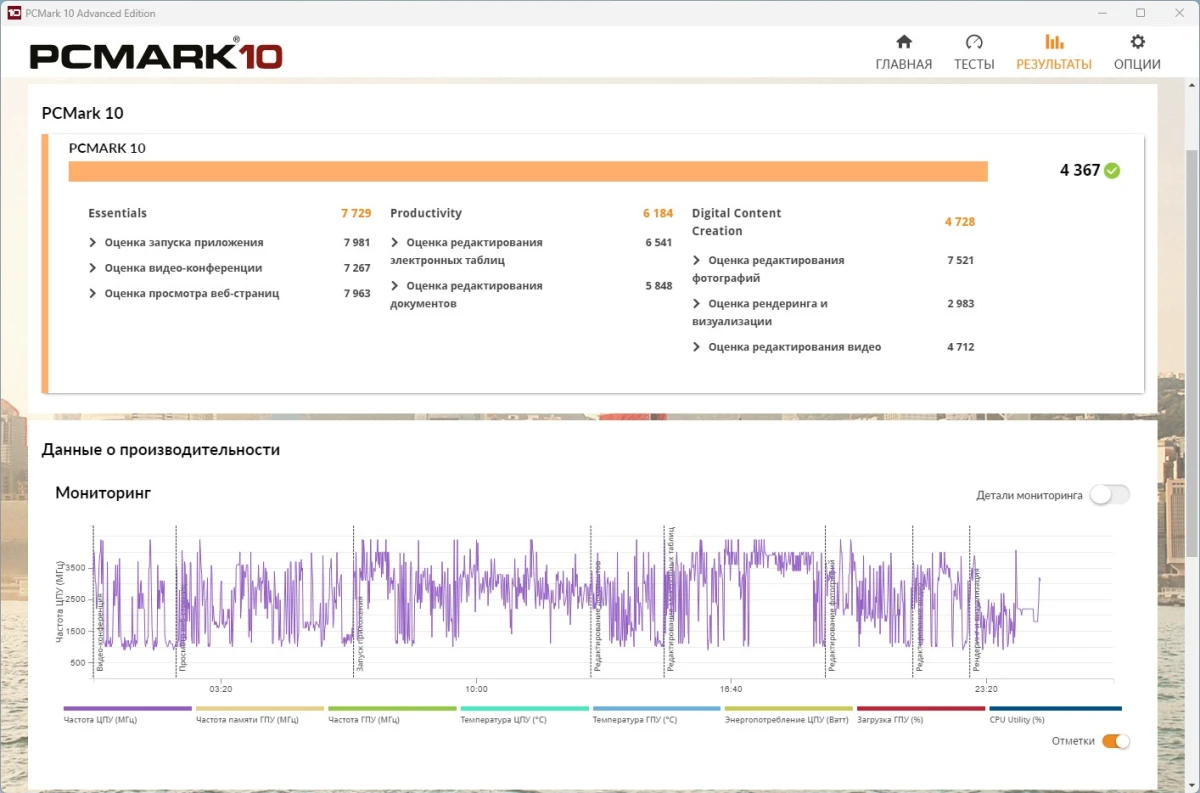Click the 23:20 time label on chart
The height and width of the screenshot is (793, 1200).
click(x=986, y=689)
